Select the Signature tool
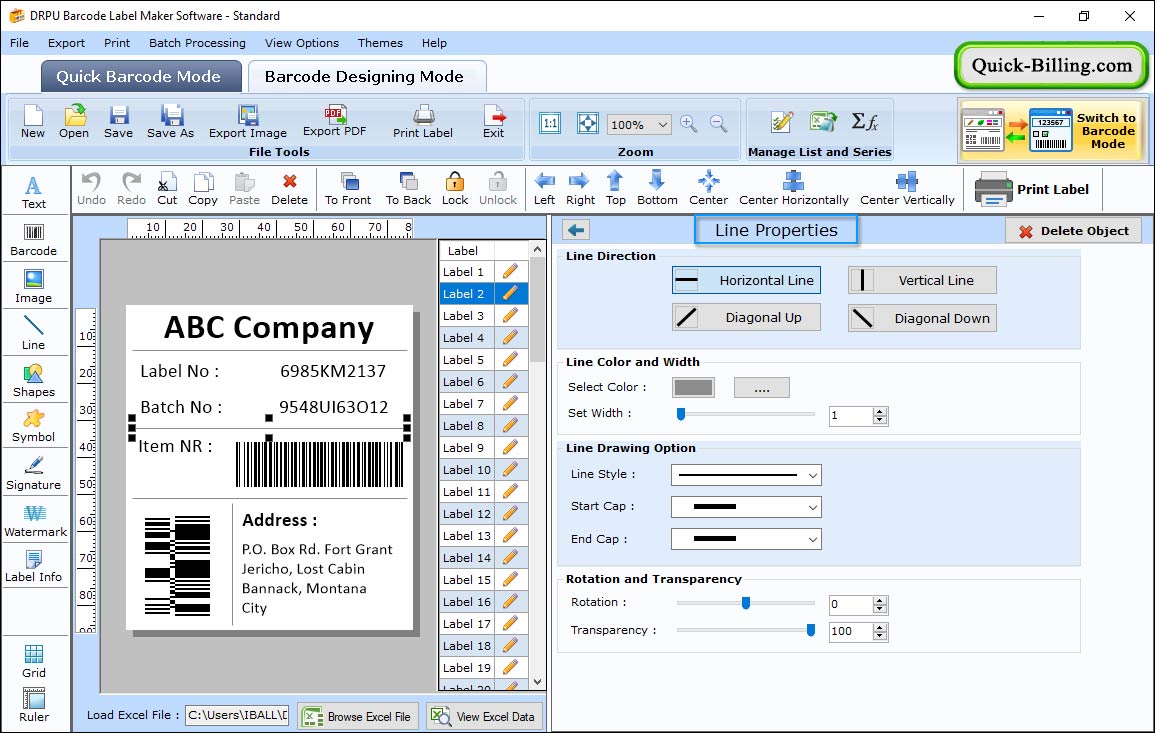 [33, 473]
